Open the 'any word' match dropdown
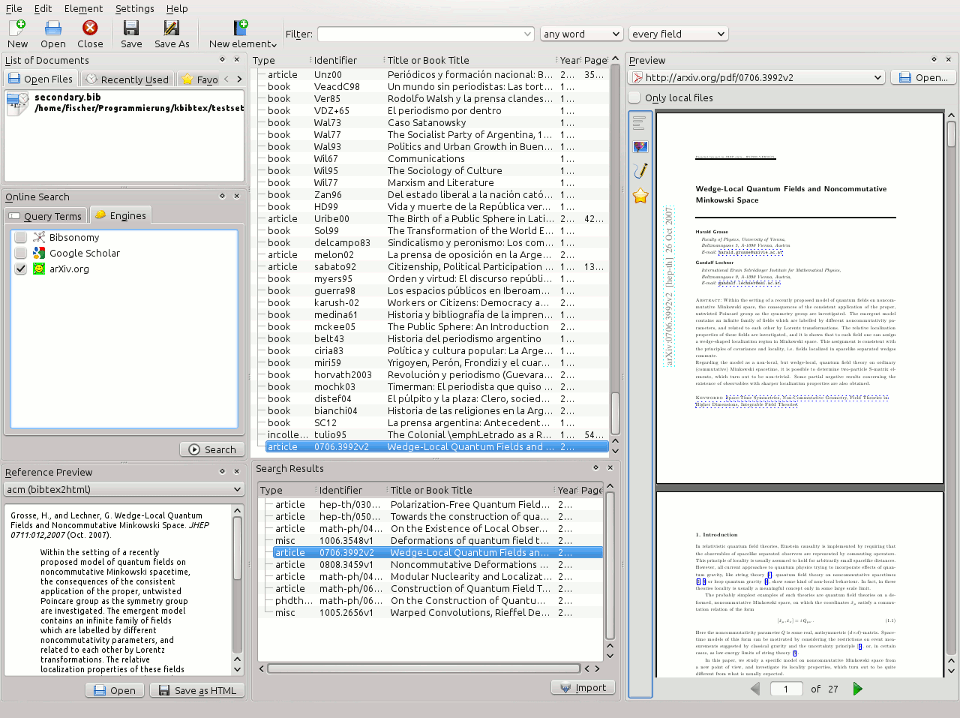The width and height of the screenshot is (960, 718). (x=581, y=34)
